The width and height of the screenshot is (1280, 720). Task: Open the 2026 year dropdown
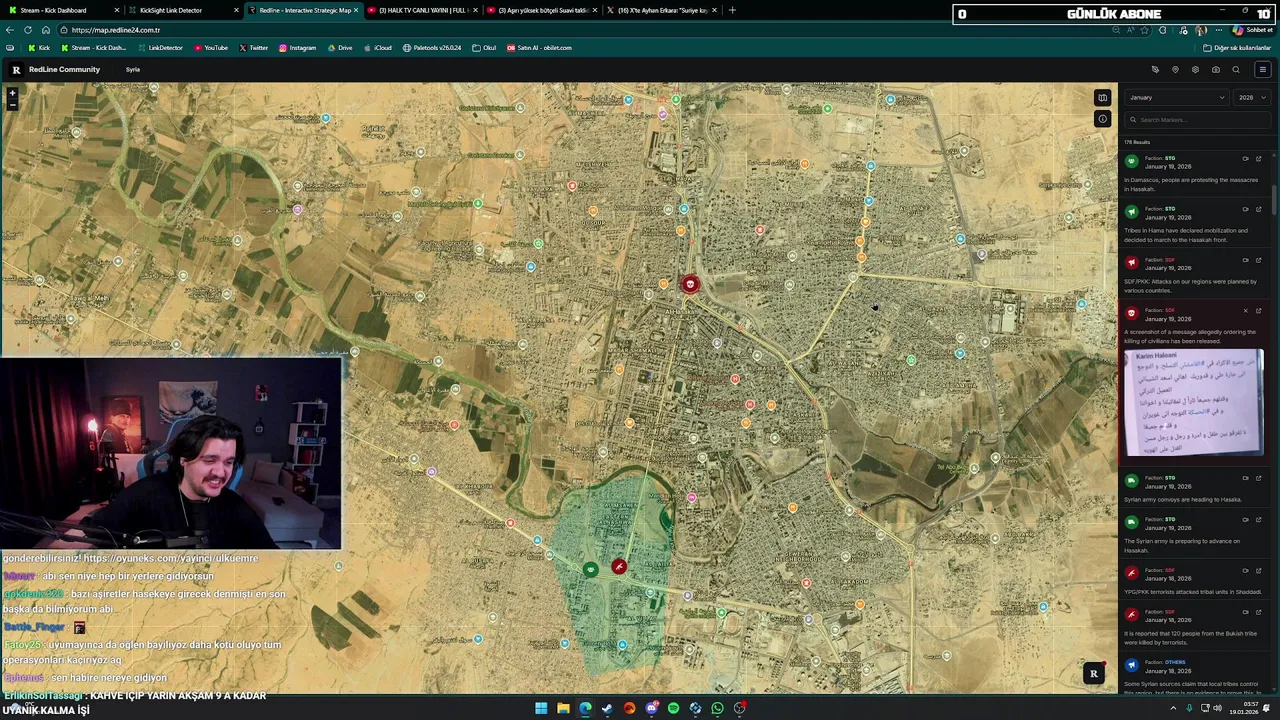pos(1252,98)
